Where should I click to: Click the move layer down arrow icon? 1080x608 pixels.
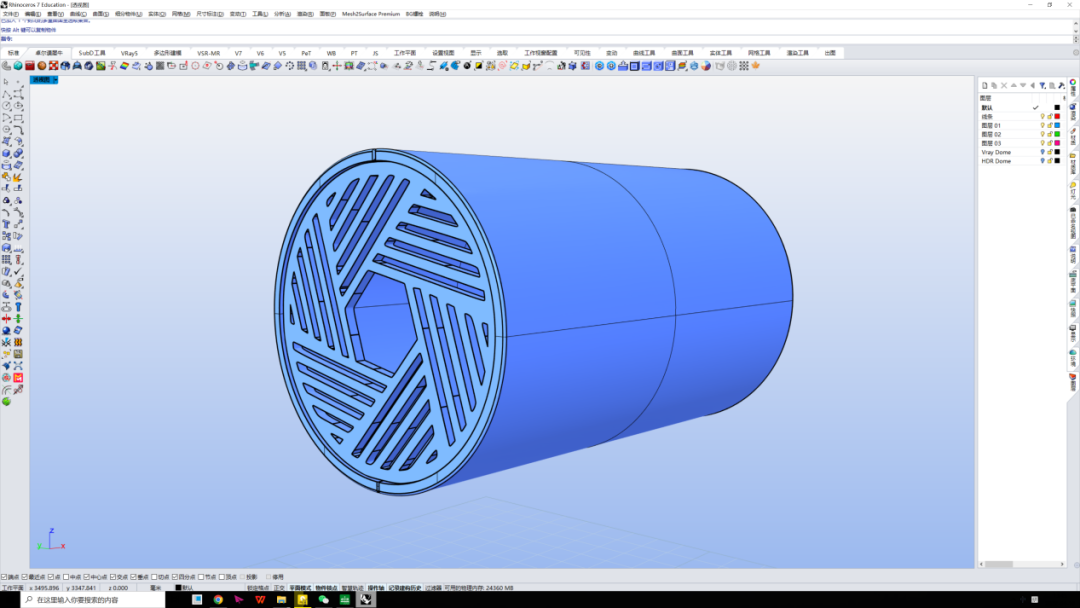[x=1023, y=85]
